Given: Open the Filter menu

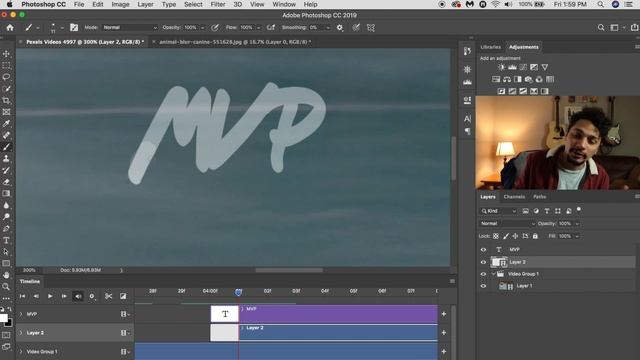Looking at the screenshot, I should coord(218,4).
